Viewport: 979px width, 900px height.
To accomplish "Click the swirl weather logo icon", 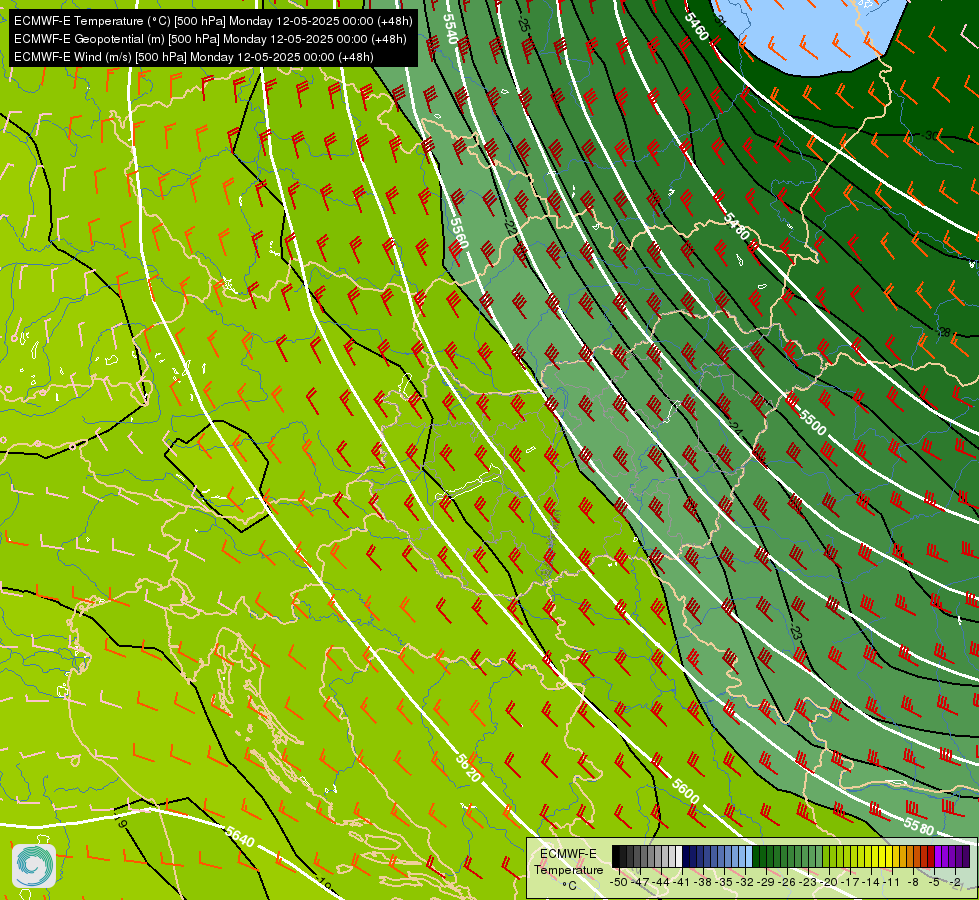I will (x=34, y=866).
